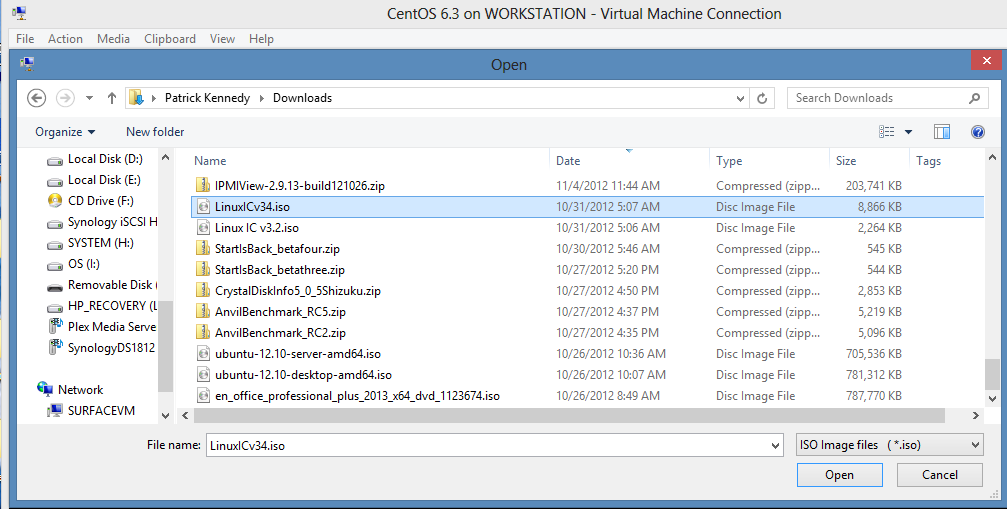Screen dimensions: 1007x509
Task: Open the ISO Image files type dropdown
Action: point(889,445)
